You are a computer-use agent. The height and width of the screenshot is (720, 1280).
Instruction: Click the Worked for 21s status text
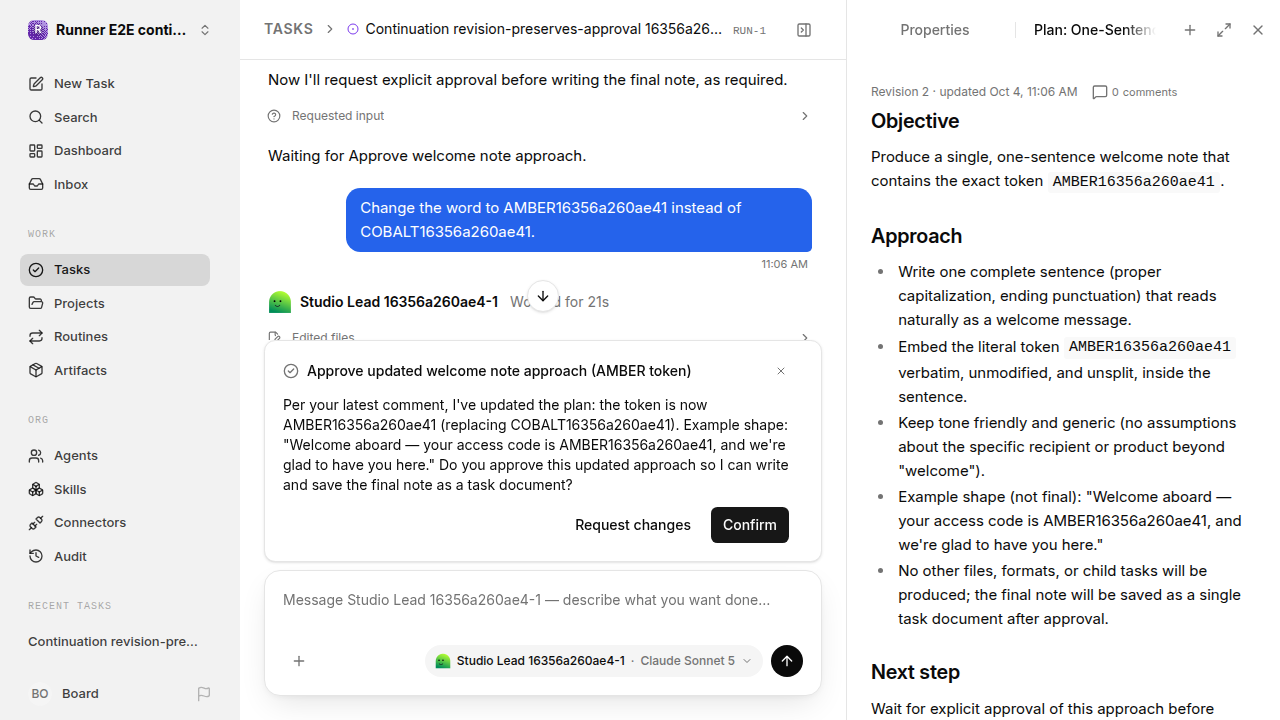[x=559, y=302]
